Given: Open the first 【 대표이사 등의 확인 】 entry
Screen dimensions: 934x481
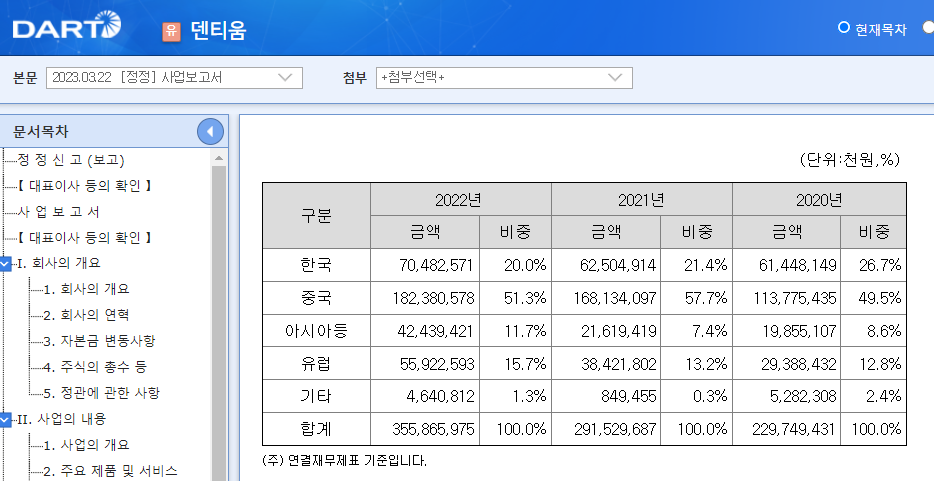Looking at the screenshot, I should point(83,186).
